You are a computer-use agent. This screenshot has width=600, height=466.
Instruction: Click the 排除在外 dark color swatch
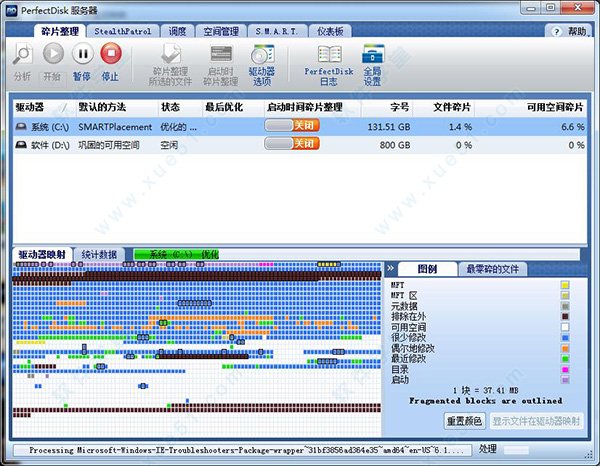pos(565,316)
